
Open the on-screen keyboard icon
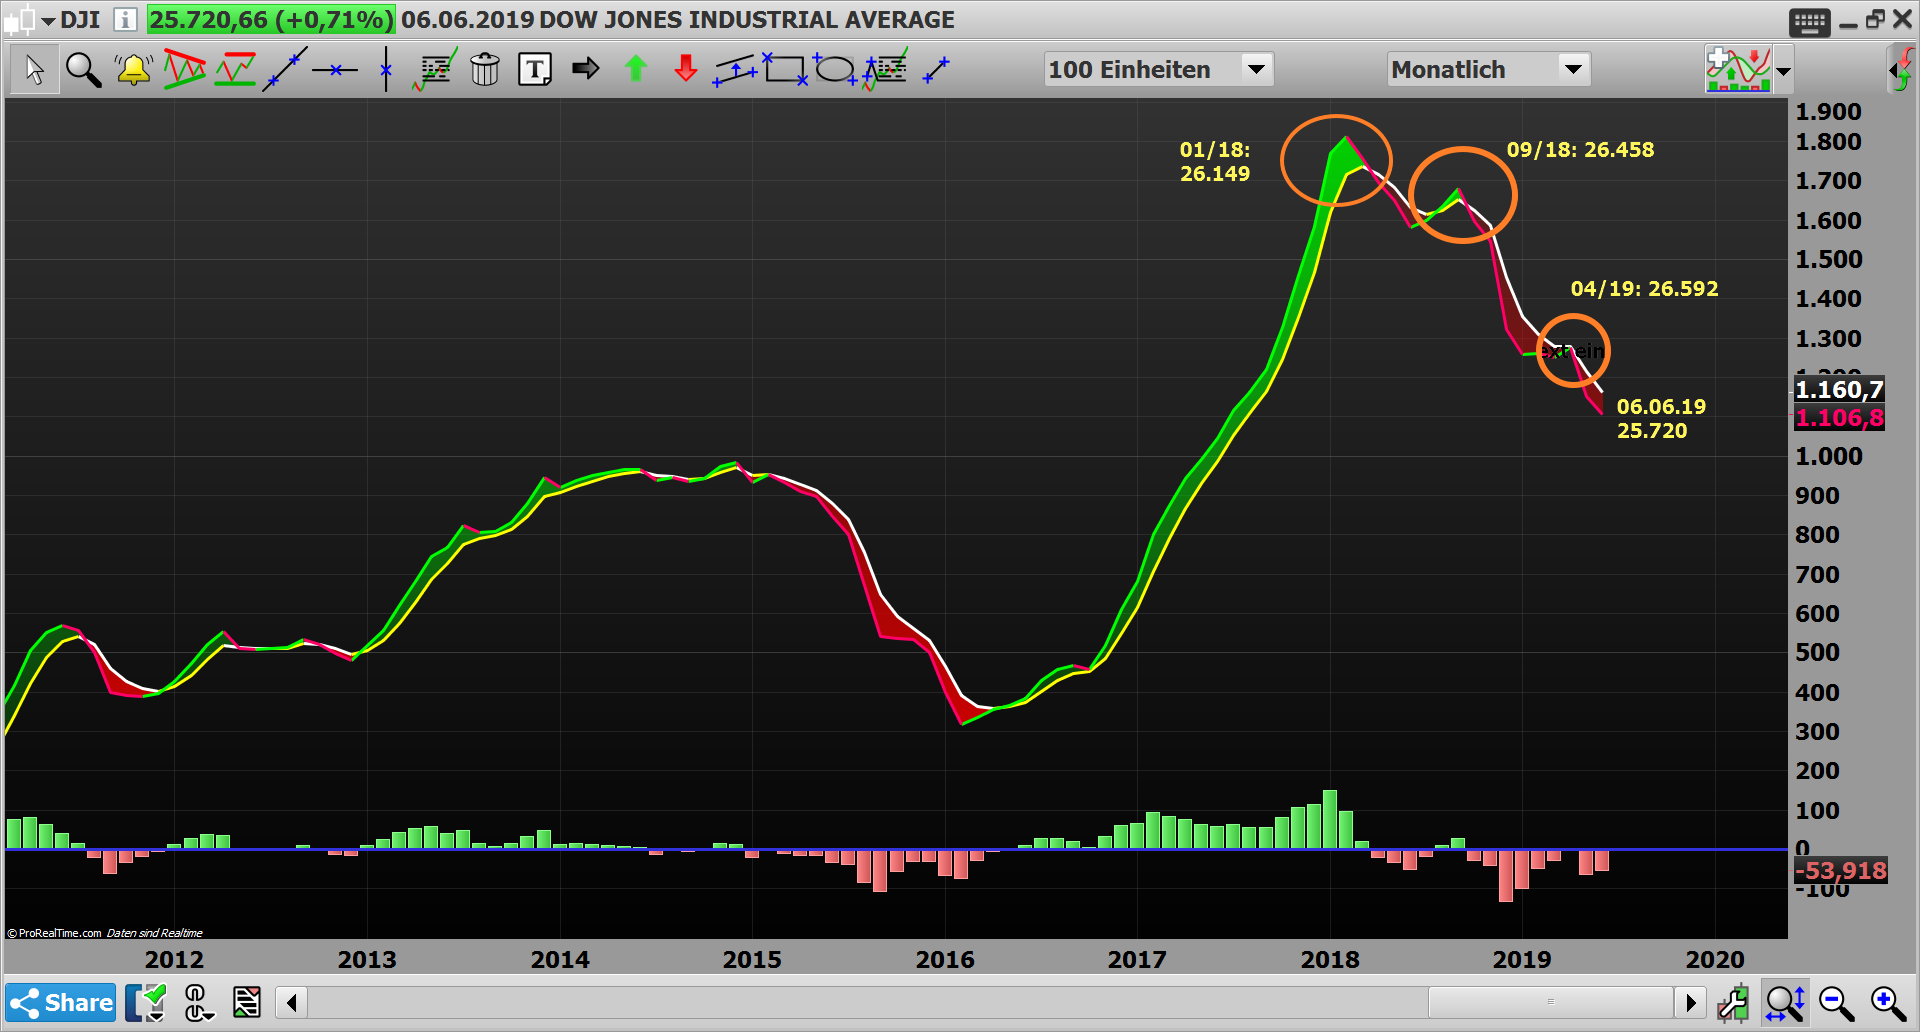(x=1810, y=22)
